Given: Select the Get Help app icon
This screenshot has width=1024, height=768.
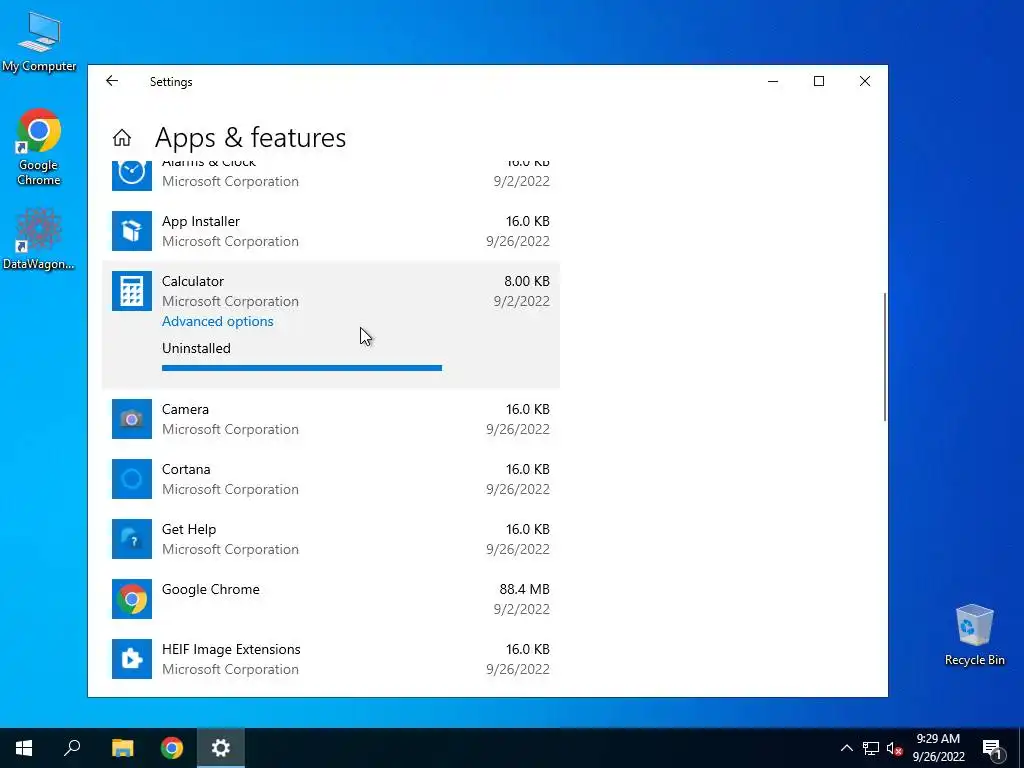Looking at the screenshot, I should 132,539.
